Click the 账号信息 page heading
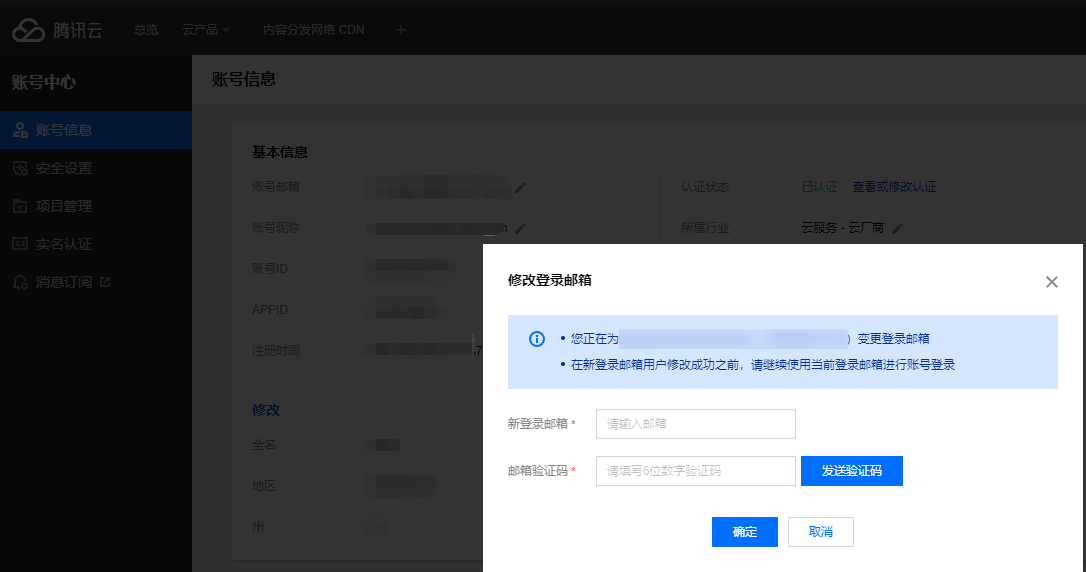The height and width of the screenshot is (572, 1086). tap(244, 80)
